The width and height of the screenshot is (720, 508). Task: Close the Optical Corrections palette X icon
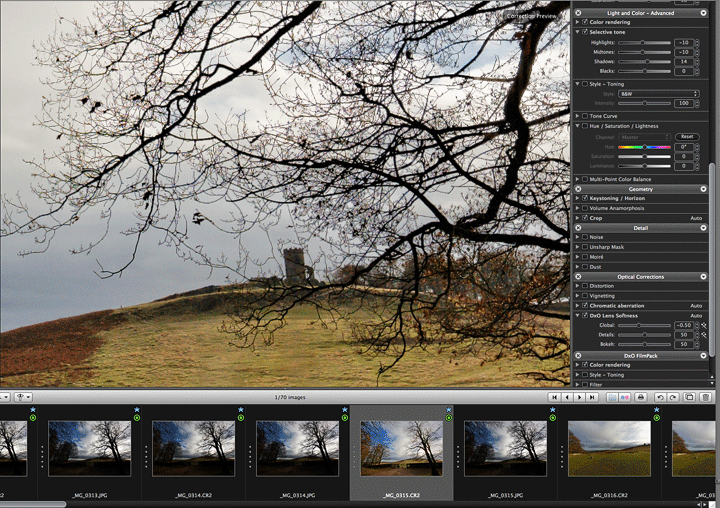(x=578, y=277)
